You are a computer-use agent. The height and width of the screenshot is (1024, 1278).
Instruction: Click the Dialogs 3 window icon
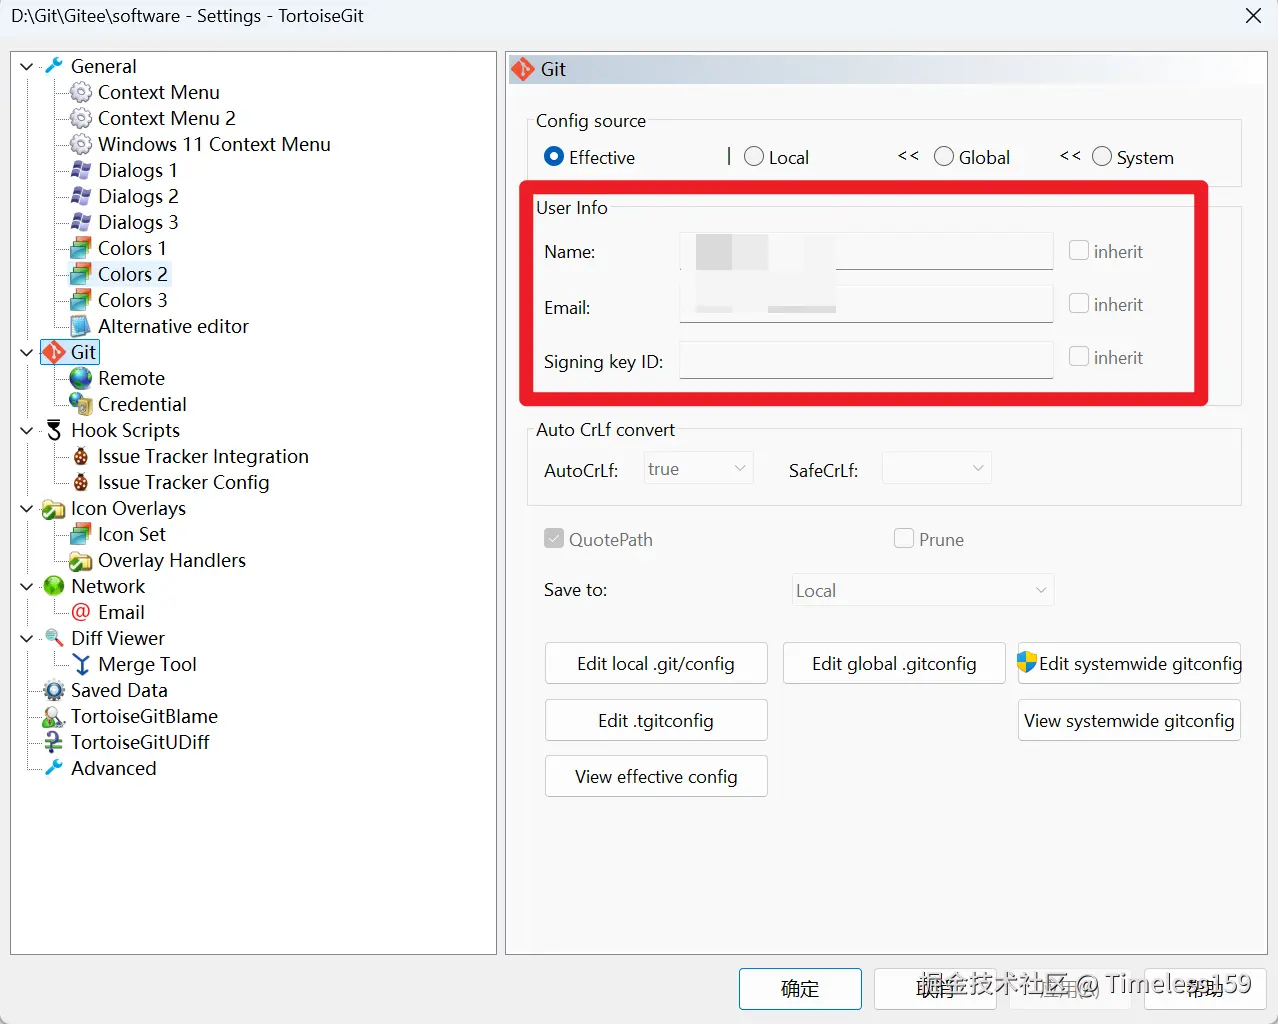(81, 222)
